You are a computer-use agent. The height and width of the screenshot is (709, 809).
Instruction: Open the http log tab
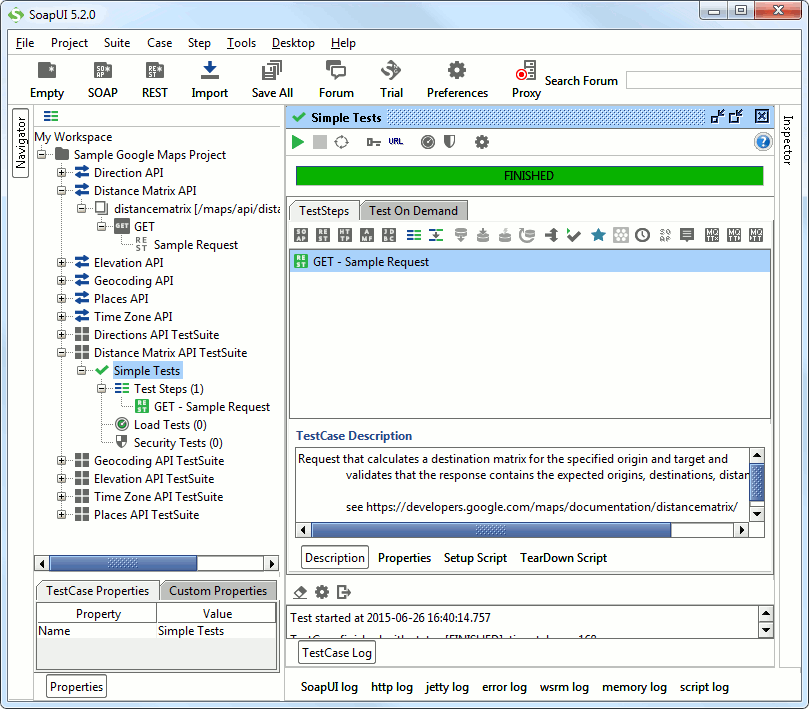(x=392, y=687)
